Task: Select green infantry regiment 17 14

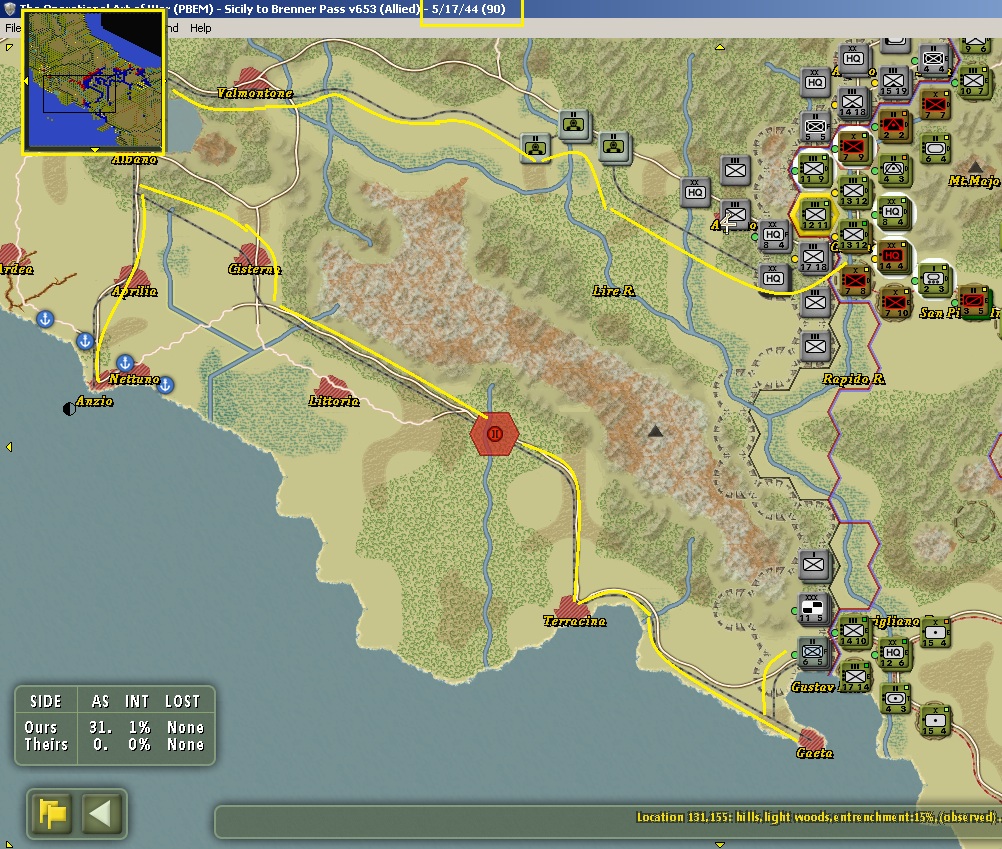Action: (x=855, y=677)
